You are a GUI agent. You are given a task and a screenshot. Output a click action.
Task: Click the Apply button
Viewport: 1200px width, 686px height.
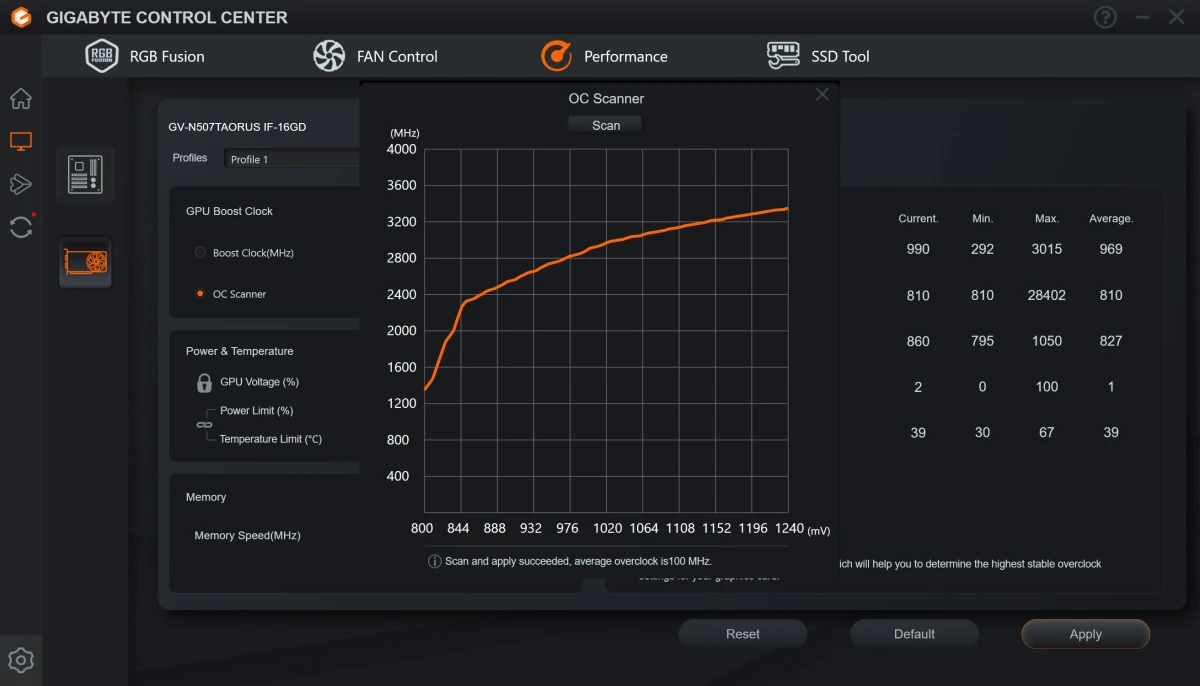tap(1085, 634)
